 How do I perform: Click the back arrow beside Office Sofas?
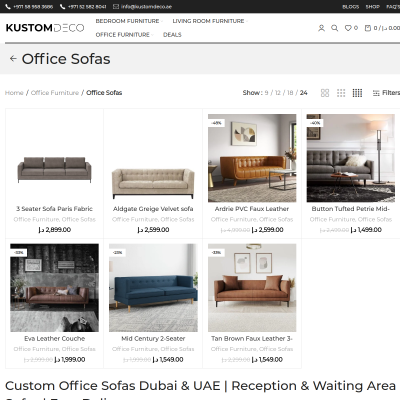coord(13,59)
